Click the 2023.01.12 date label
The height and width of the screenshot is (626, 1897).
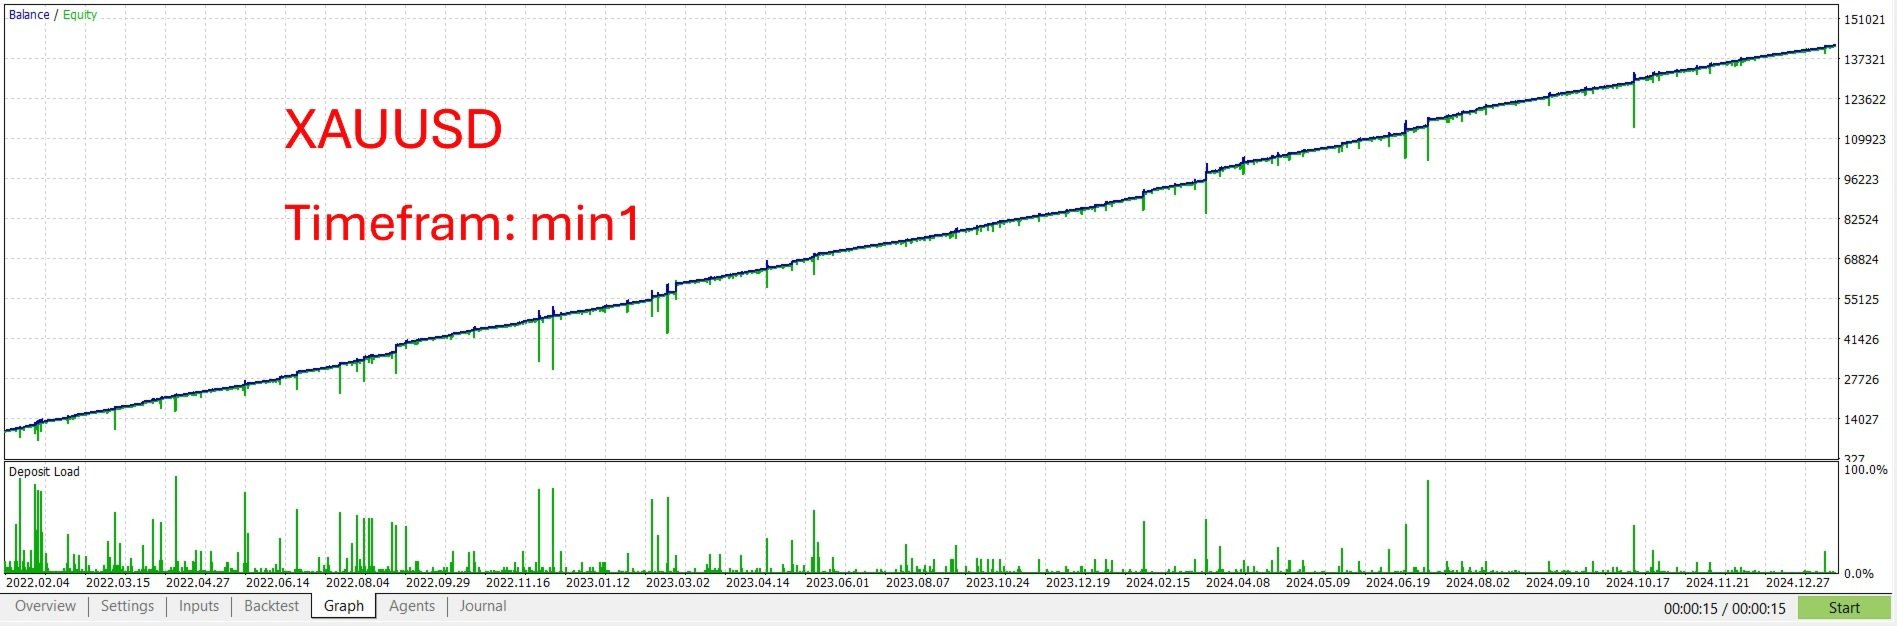pos(598,583)
